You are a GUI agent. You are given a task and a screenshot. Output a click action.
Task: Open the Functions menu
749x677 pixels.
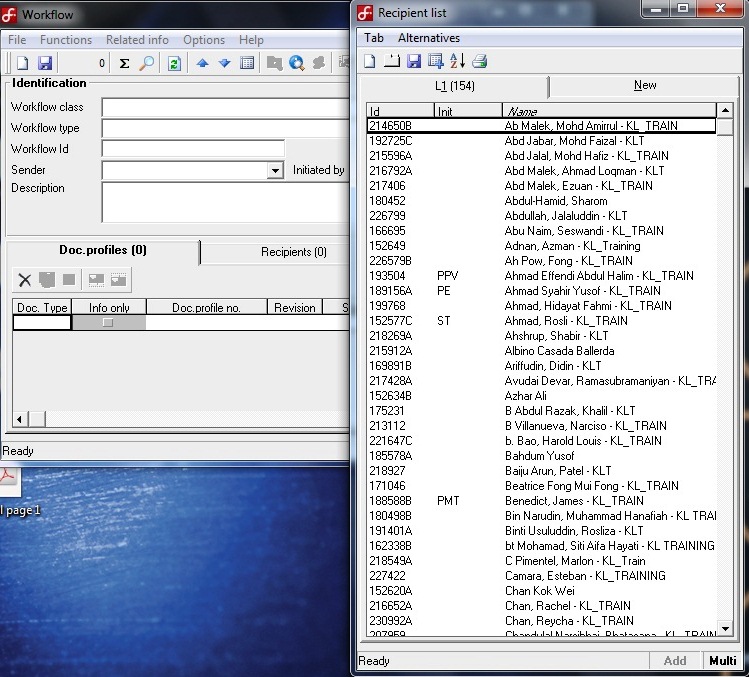pos(66,40)
